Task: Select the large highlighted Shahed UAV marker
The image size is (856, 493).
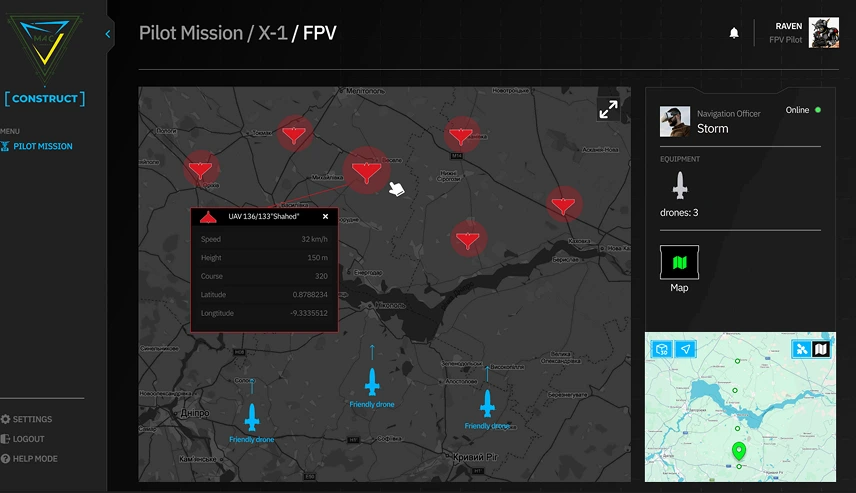Action: 366,170
